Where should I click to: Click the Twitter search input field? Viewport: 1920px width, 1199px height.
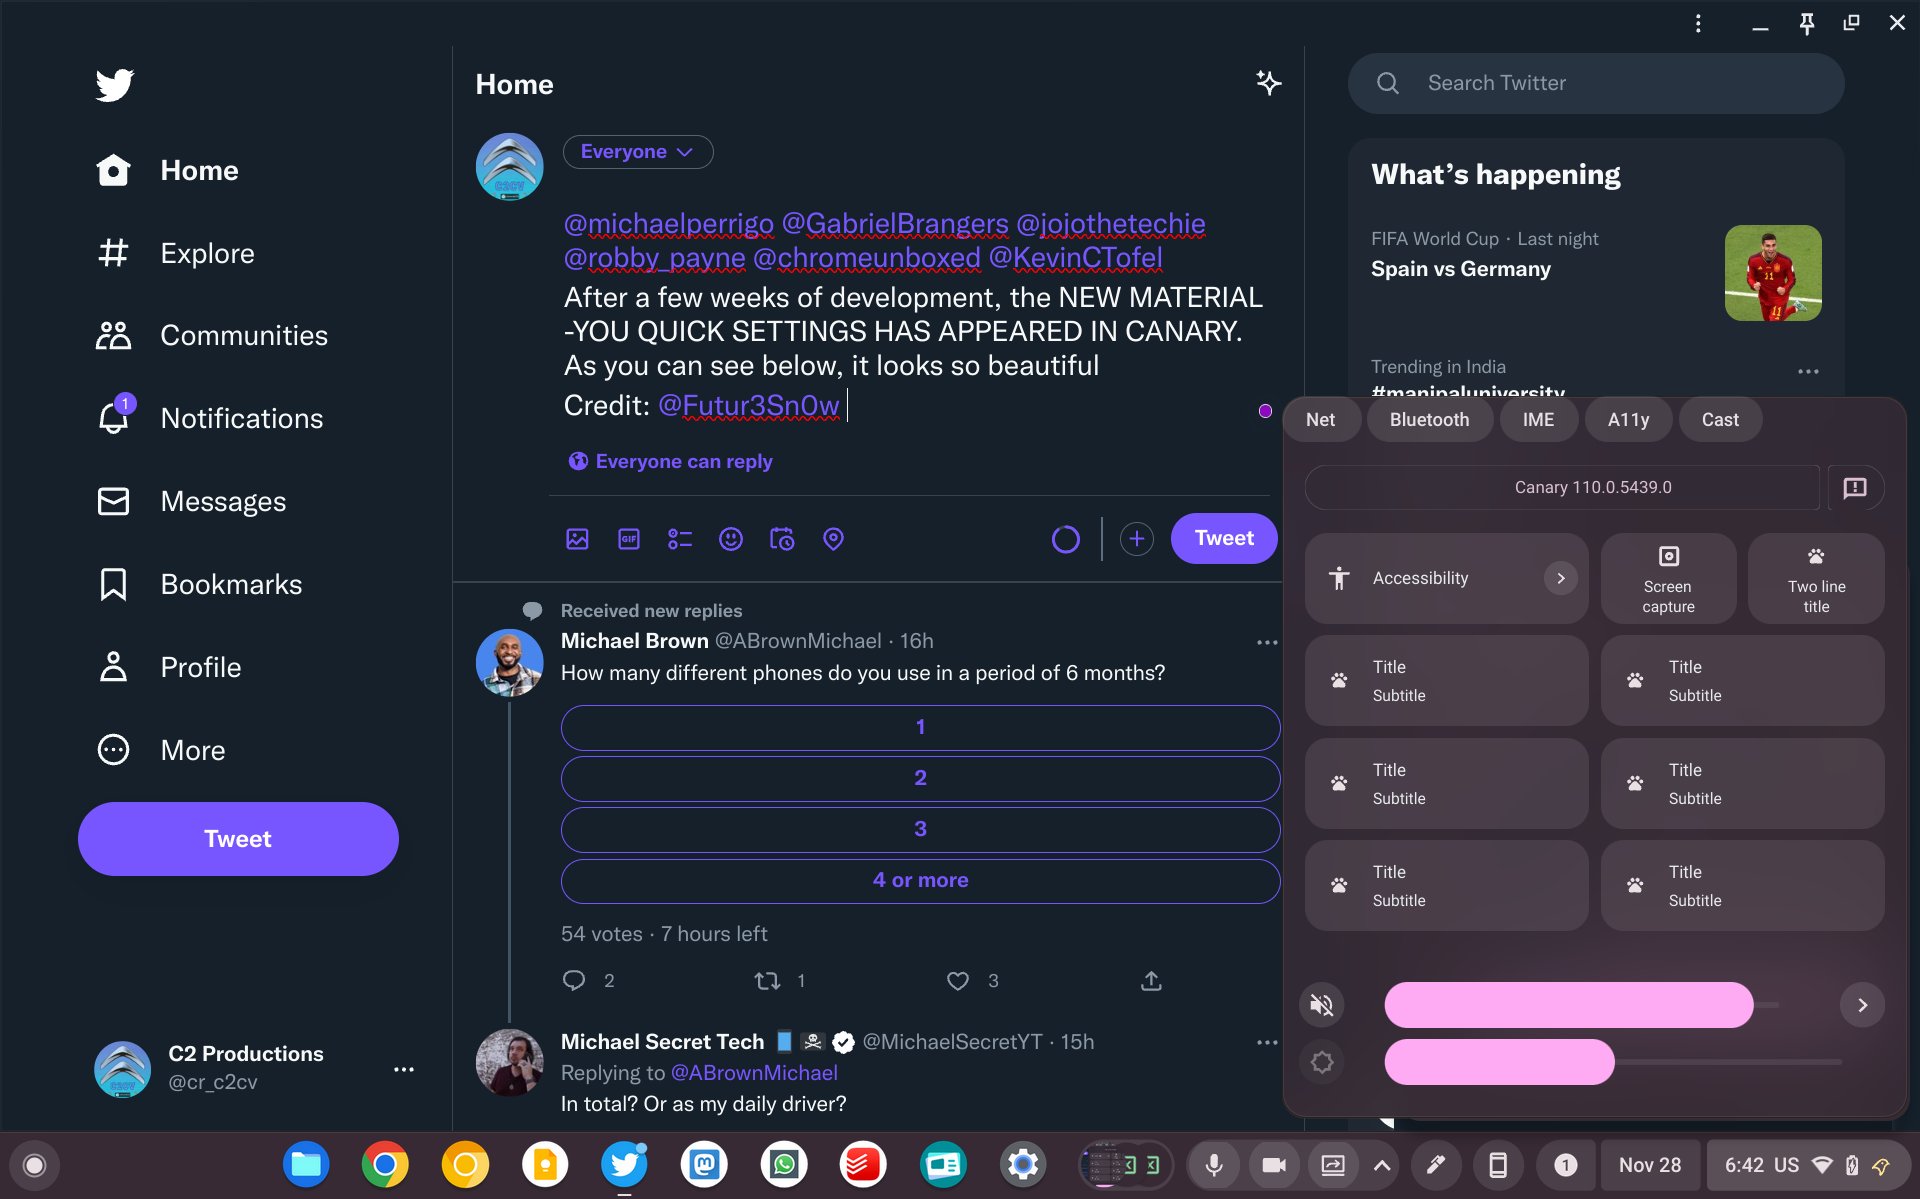click(1595, 83)
